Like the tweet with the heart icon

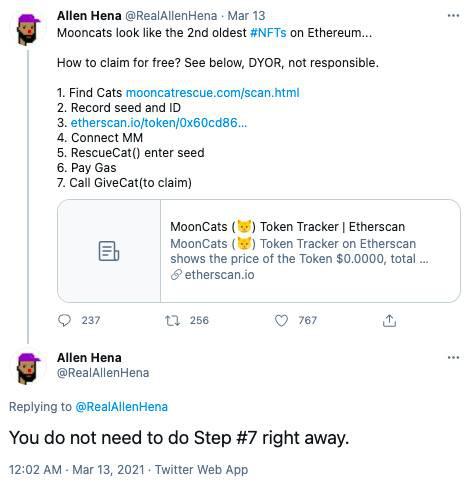point(281,321)
